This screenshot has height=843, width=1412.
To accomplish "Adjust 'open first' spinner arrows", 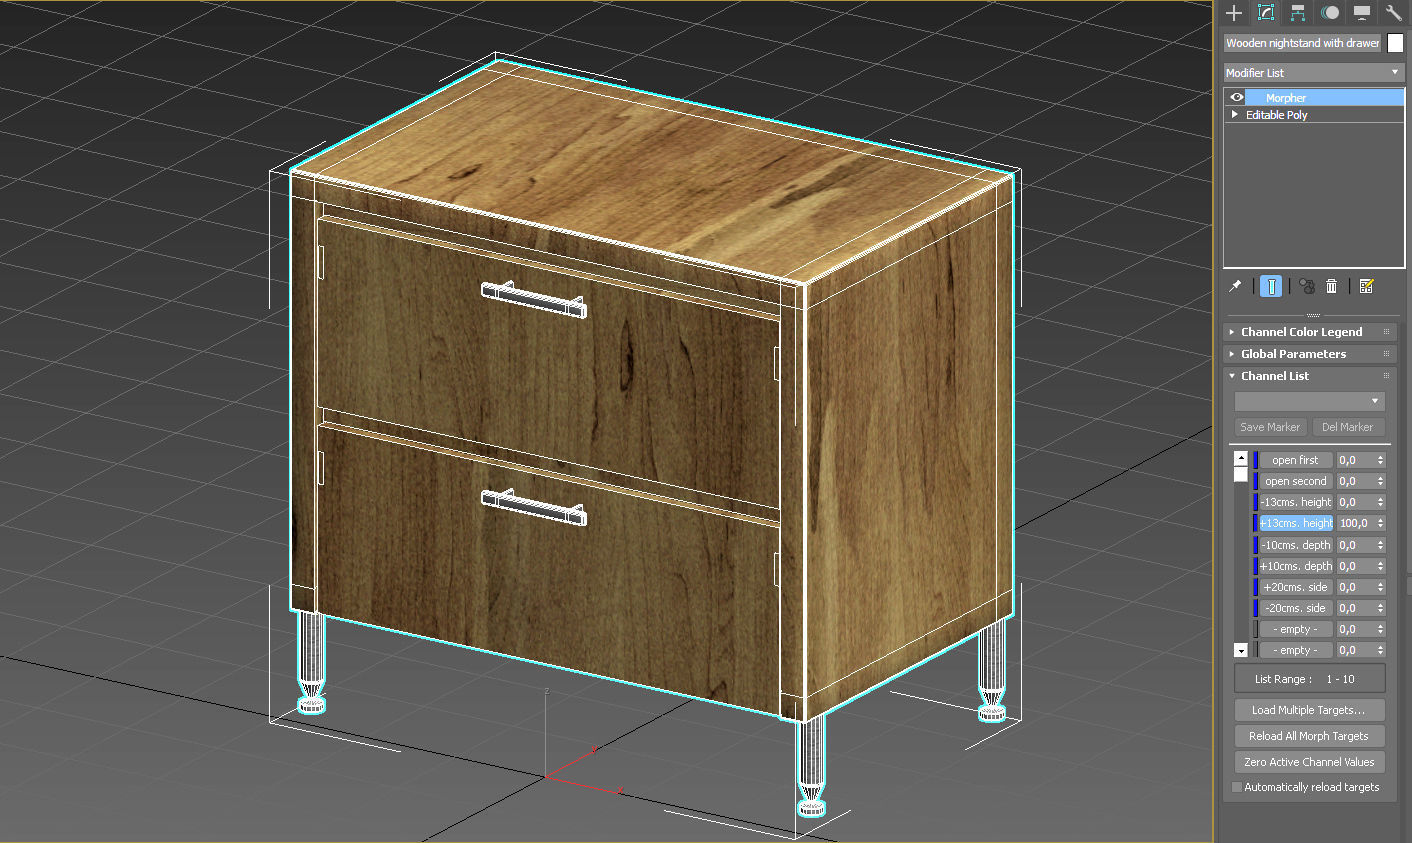I will point(1381,460).
